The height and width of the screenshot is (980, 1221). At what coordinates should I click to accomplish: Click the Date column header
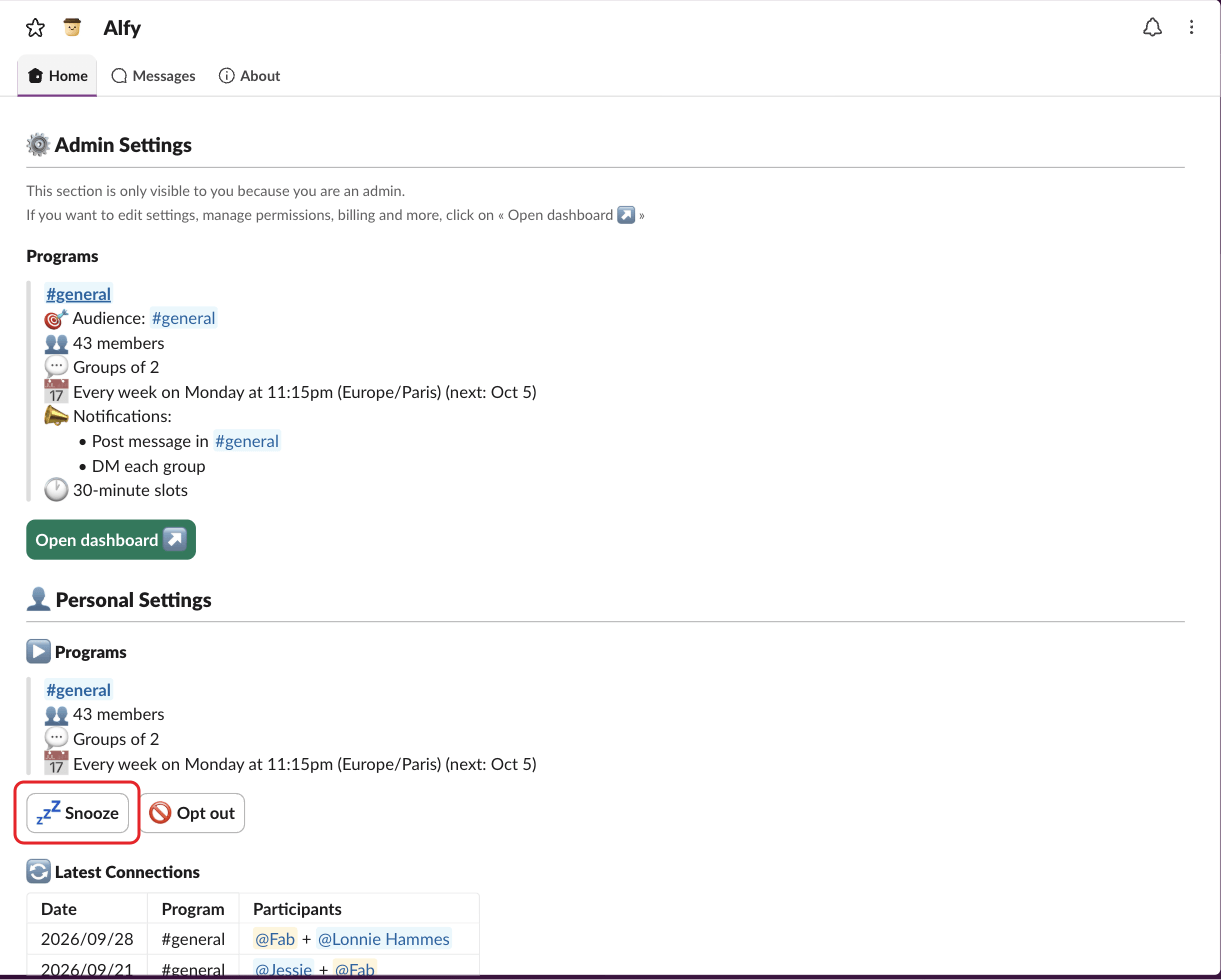coord(87,909)
